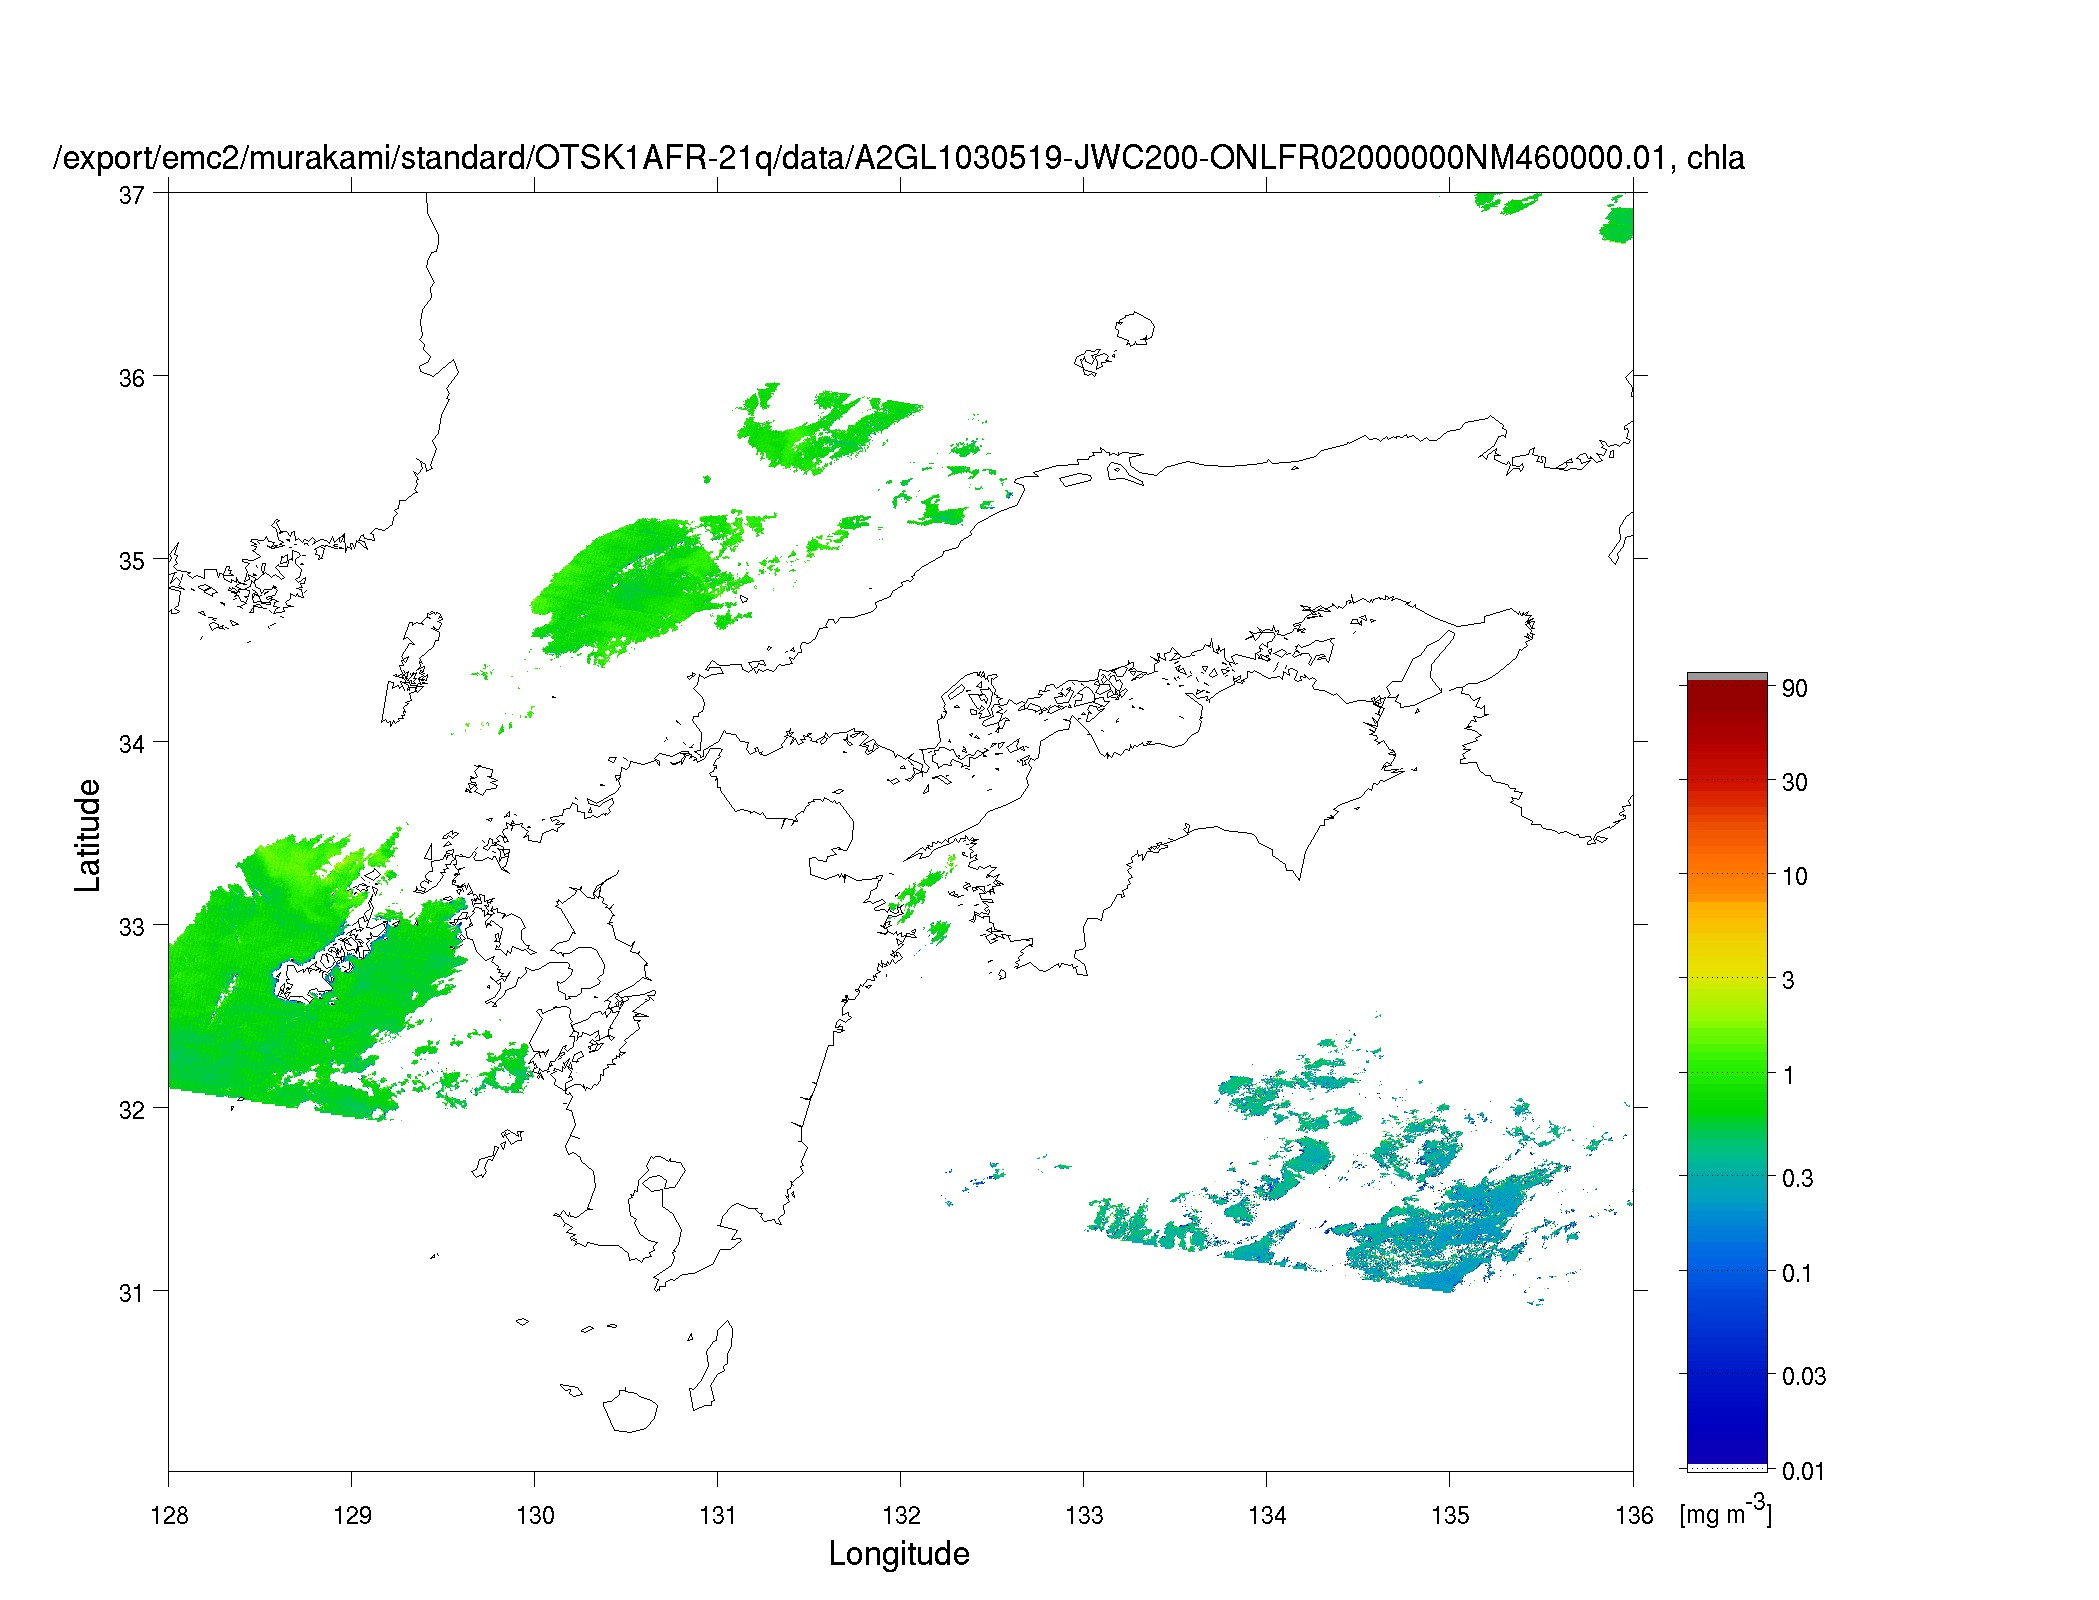The image size is (2099, 1600).
Task: Click the Longitude axis label
Action: 899,1554
